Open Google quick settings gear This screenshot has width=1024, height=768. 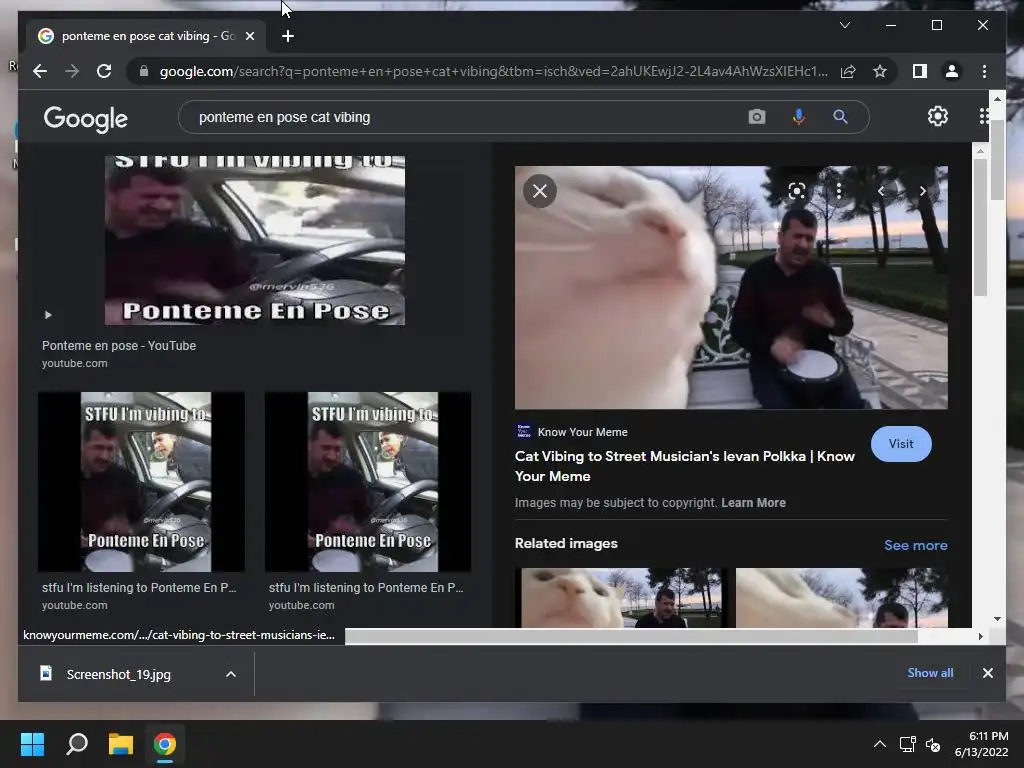pos(938,116)
